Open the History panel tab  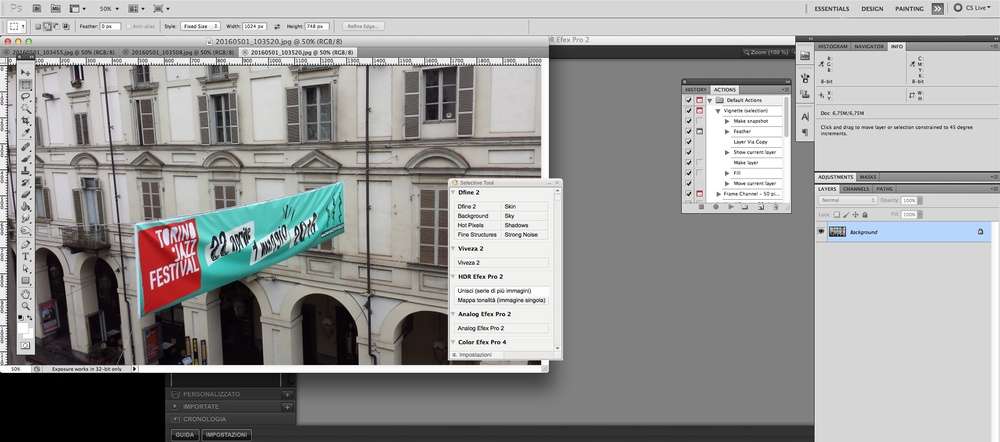[695, 89]
